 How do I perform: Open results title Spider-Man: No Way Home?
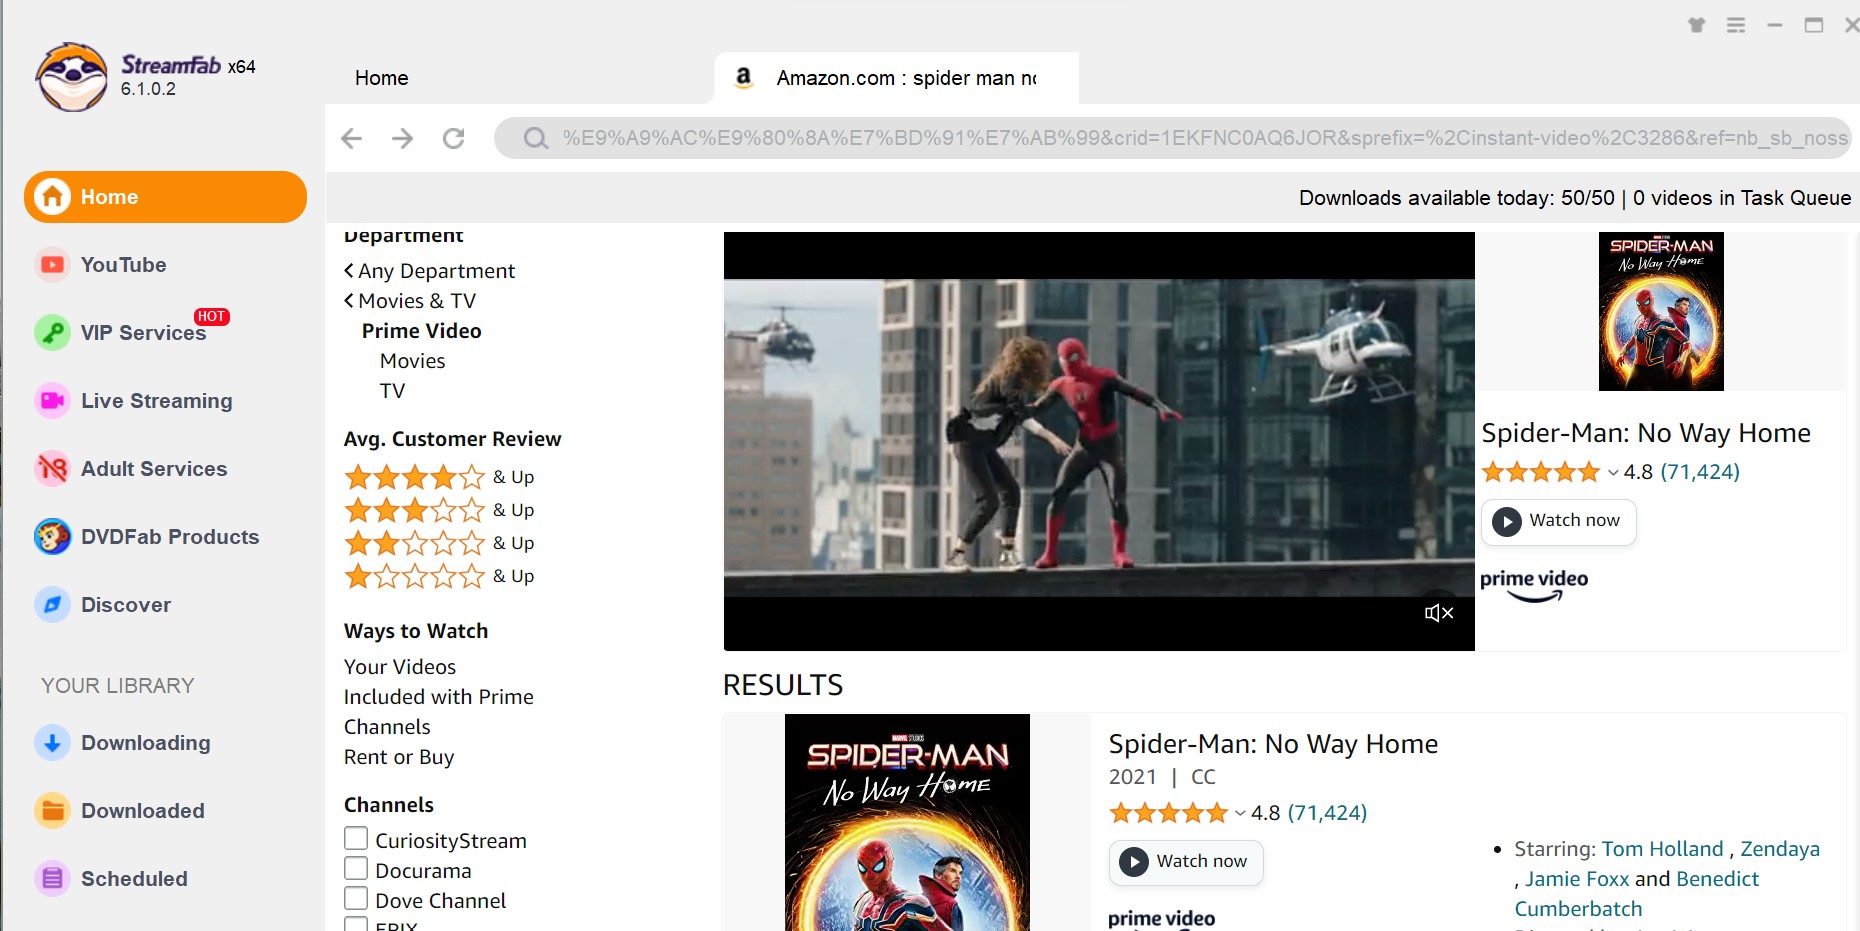(1273, 744)
